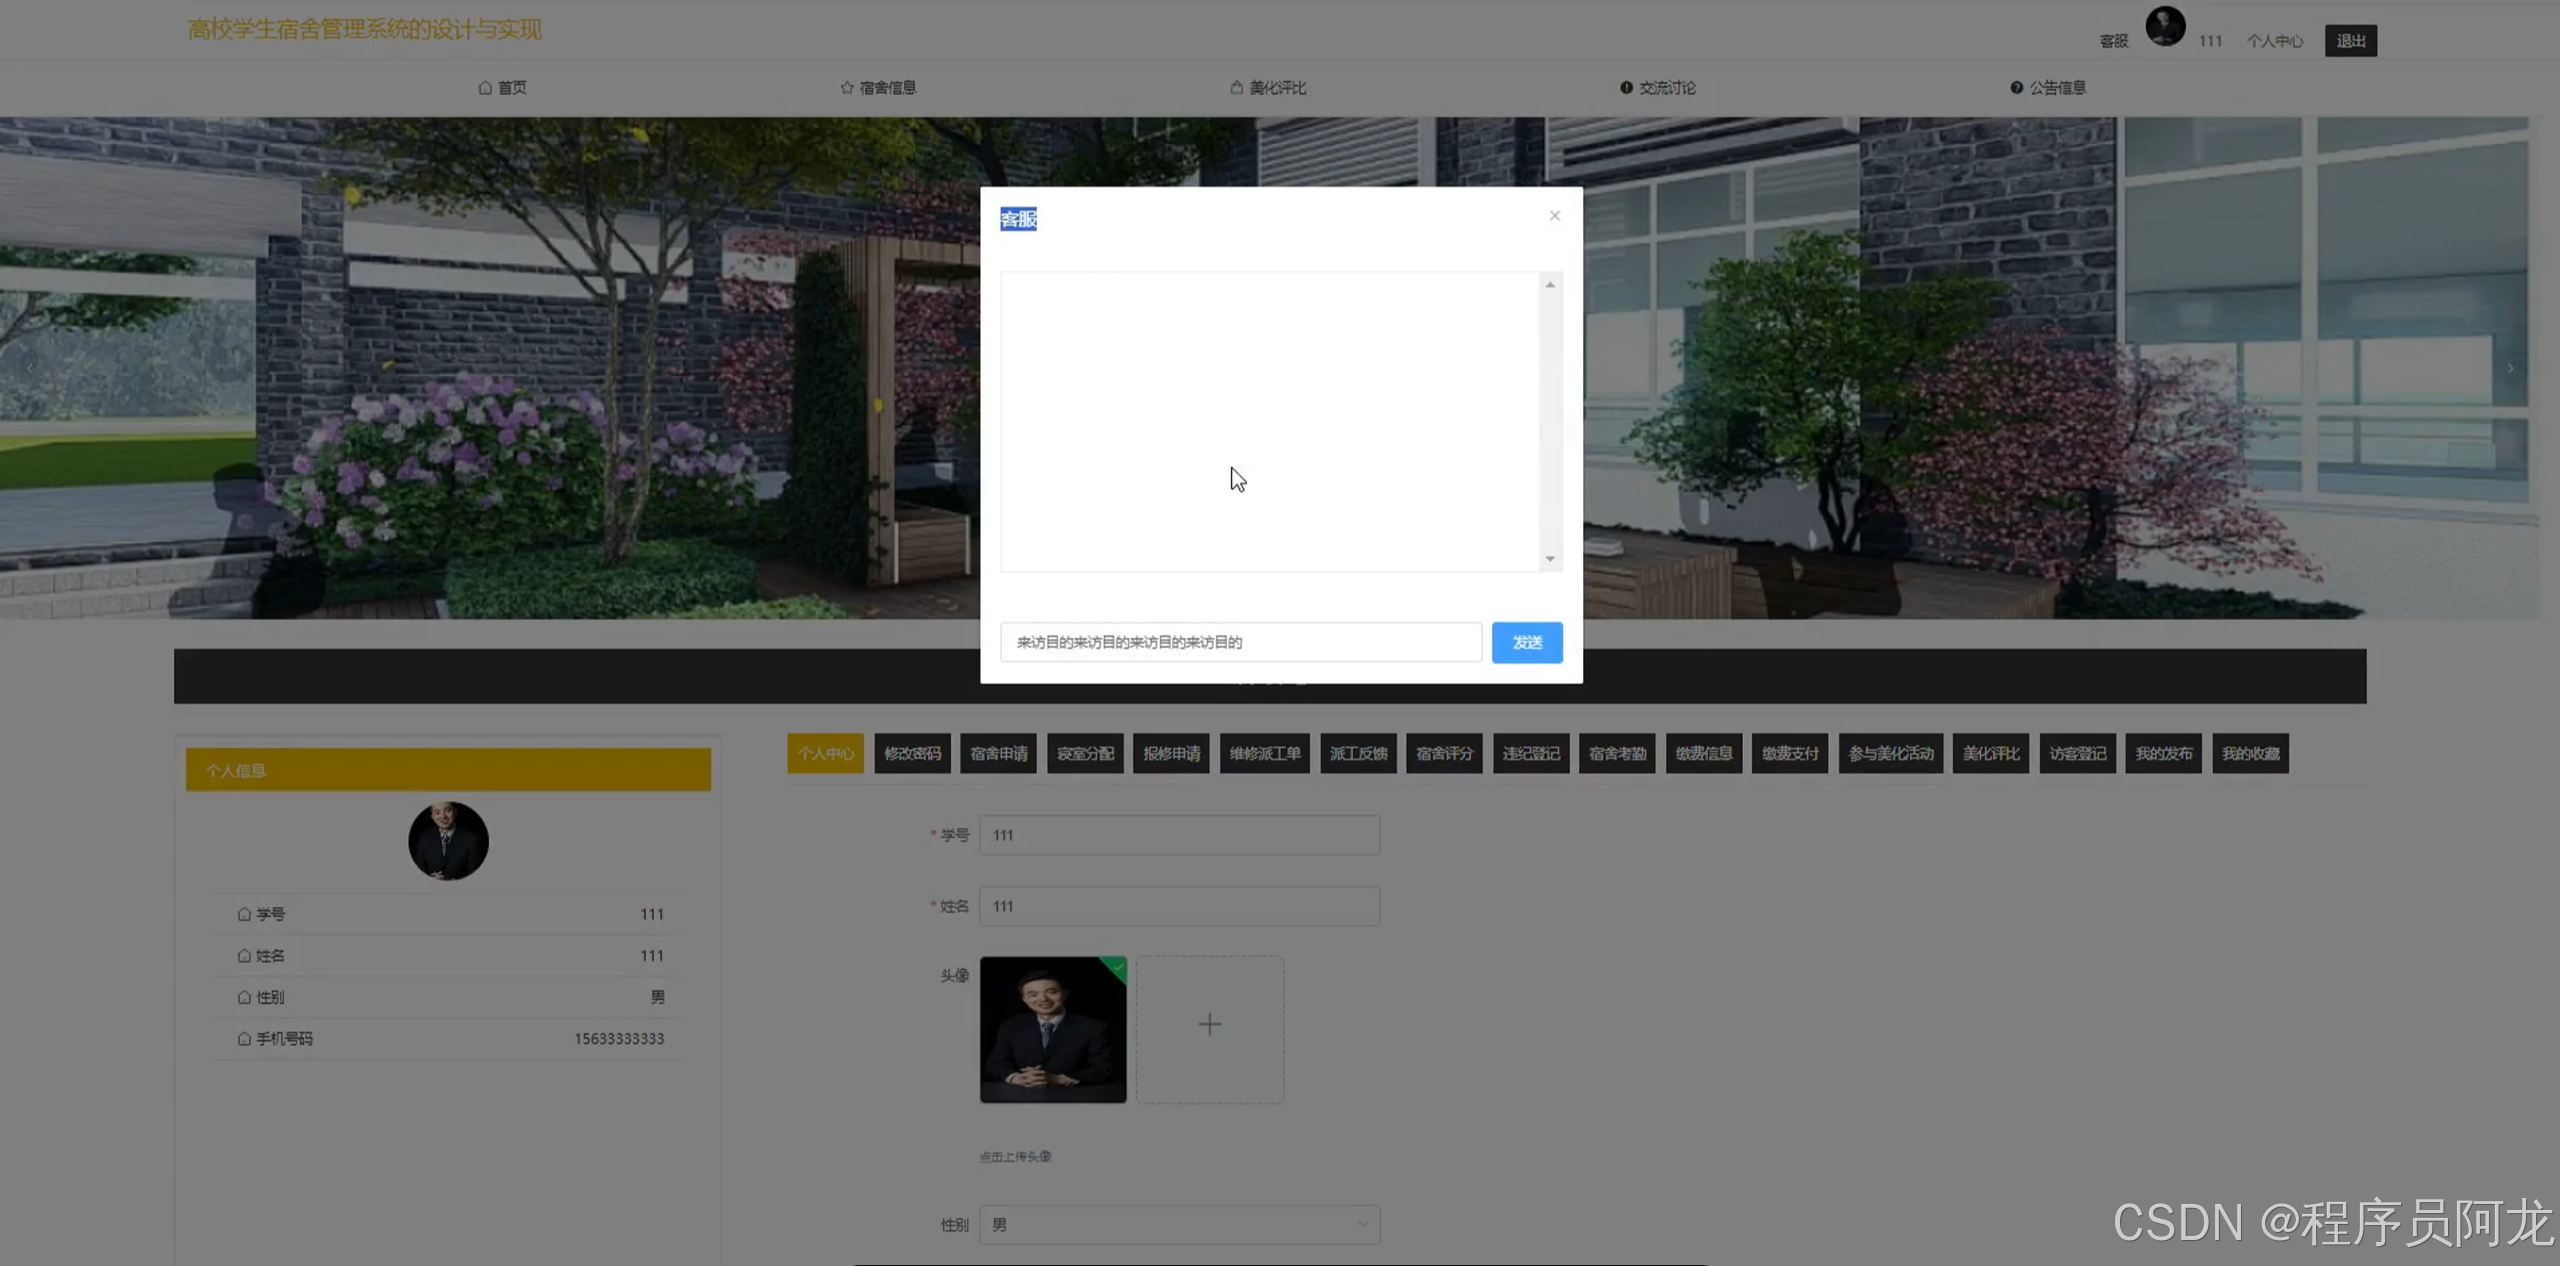This screenshot has width=2560, height=1266.
Task: Open 宿舍信息 star nav item
Action: (x=878, y=88)
